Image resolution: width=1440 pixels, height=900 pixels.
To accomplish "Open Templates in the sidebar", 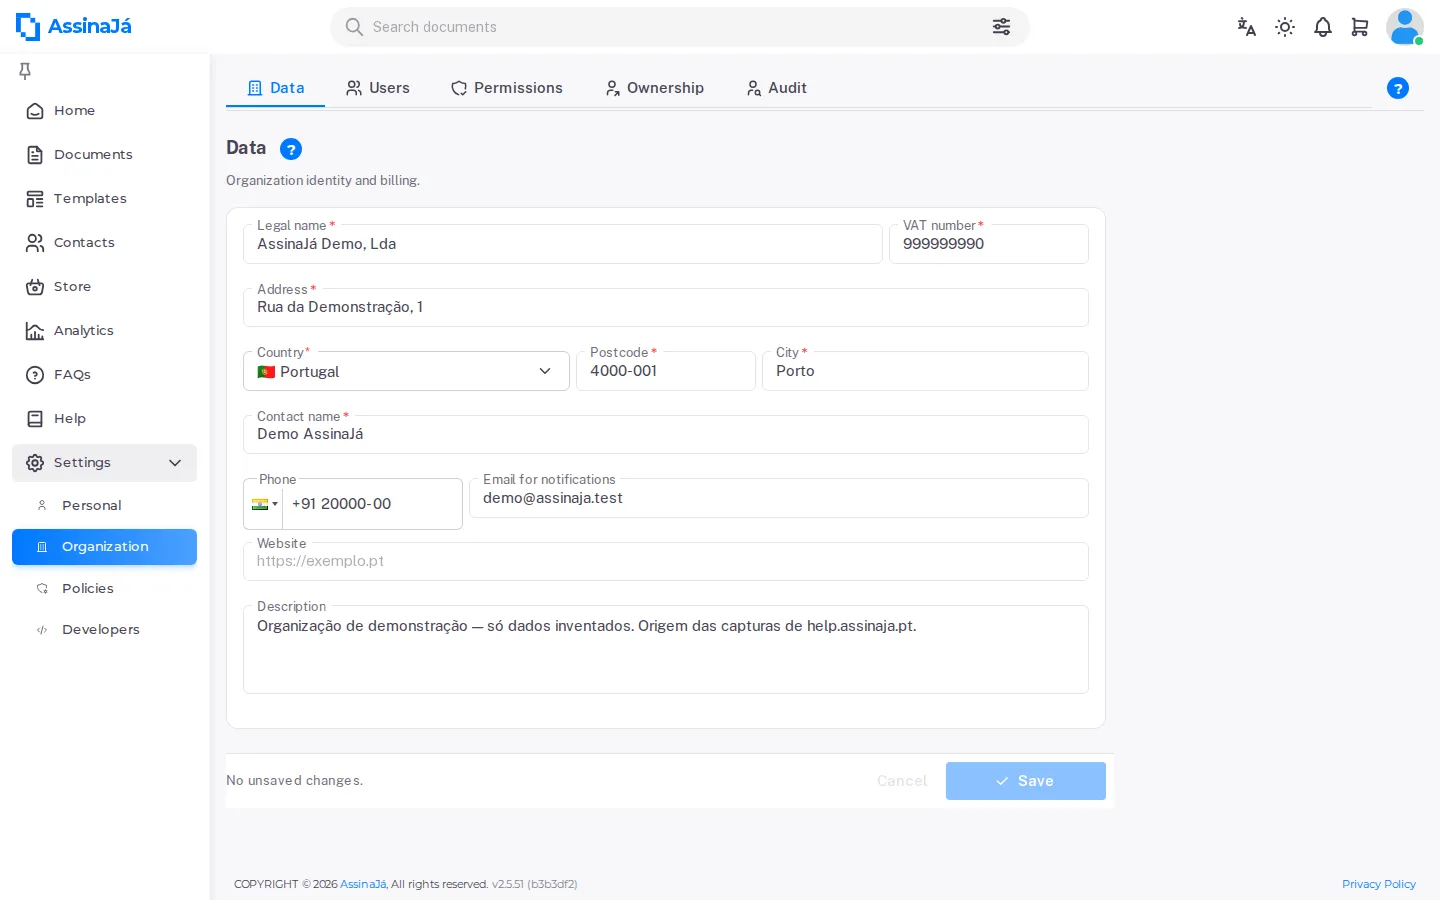I will (x=104, y=199).
